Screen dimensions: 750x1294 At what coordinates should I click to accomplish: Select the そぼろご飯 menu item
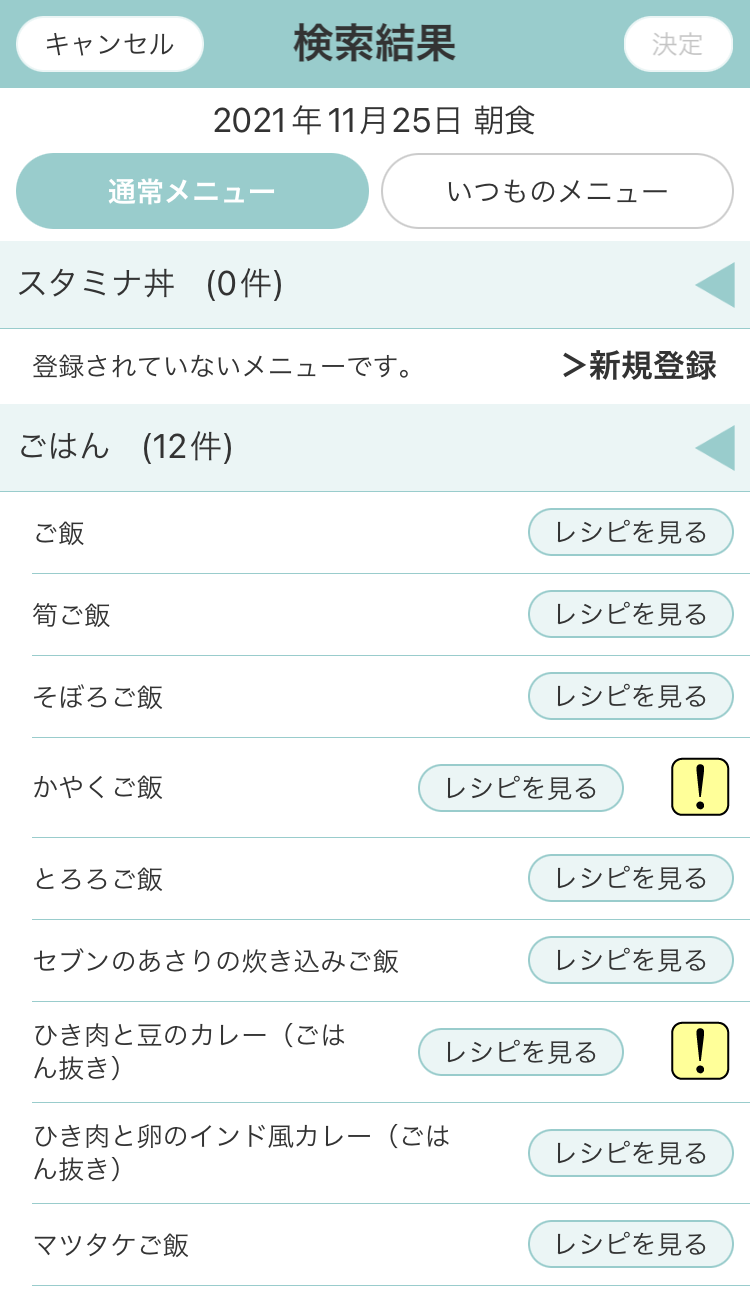click(x=98, y=697)
